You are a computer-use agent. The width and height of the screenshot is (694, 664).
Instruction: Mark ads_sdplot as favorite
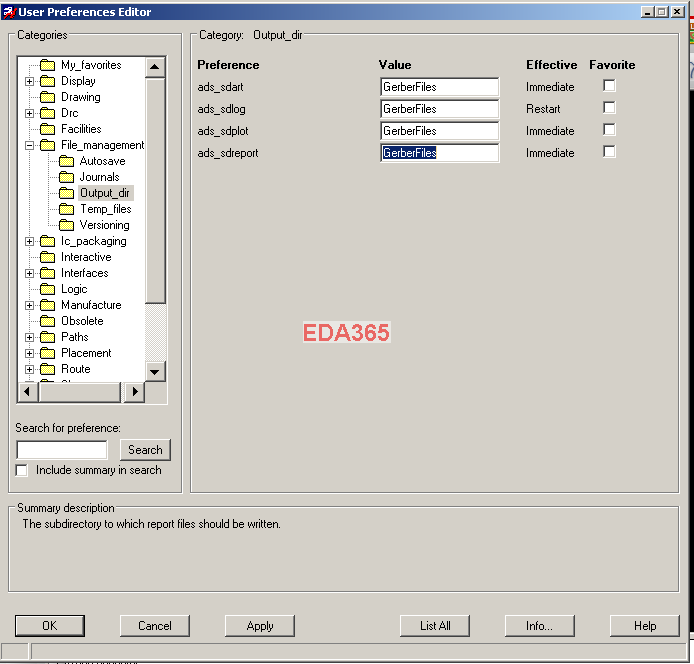(x=609, y=130)
